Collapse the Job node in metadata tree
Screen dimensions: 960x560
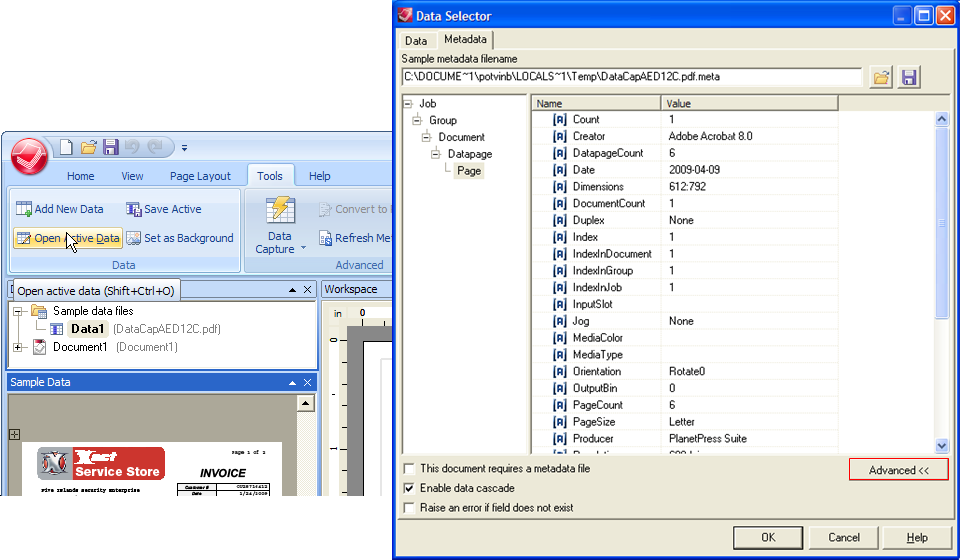click(x=408, y=104)
